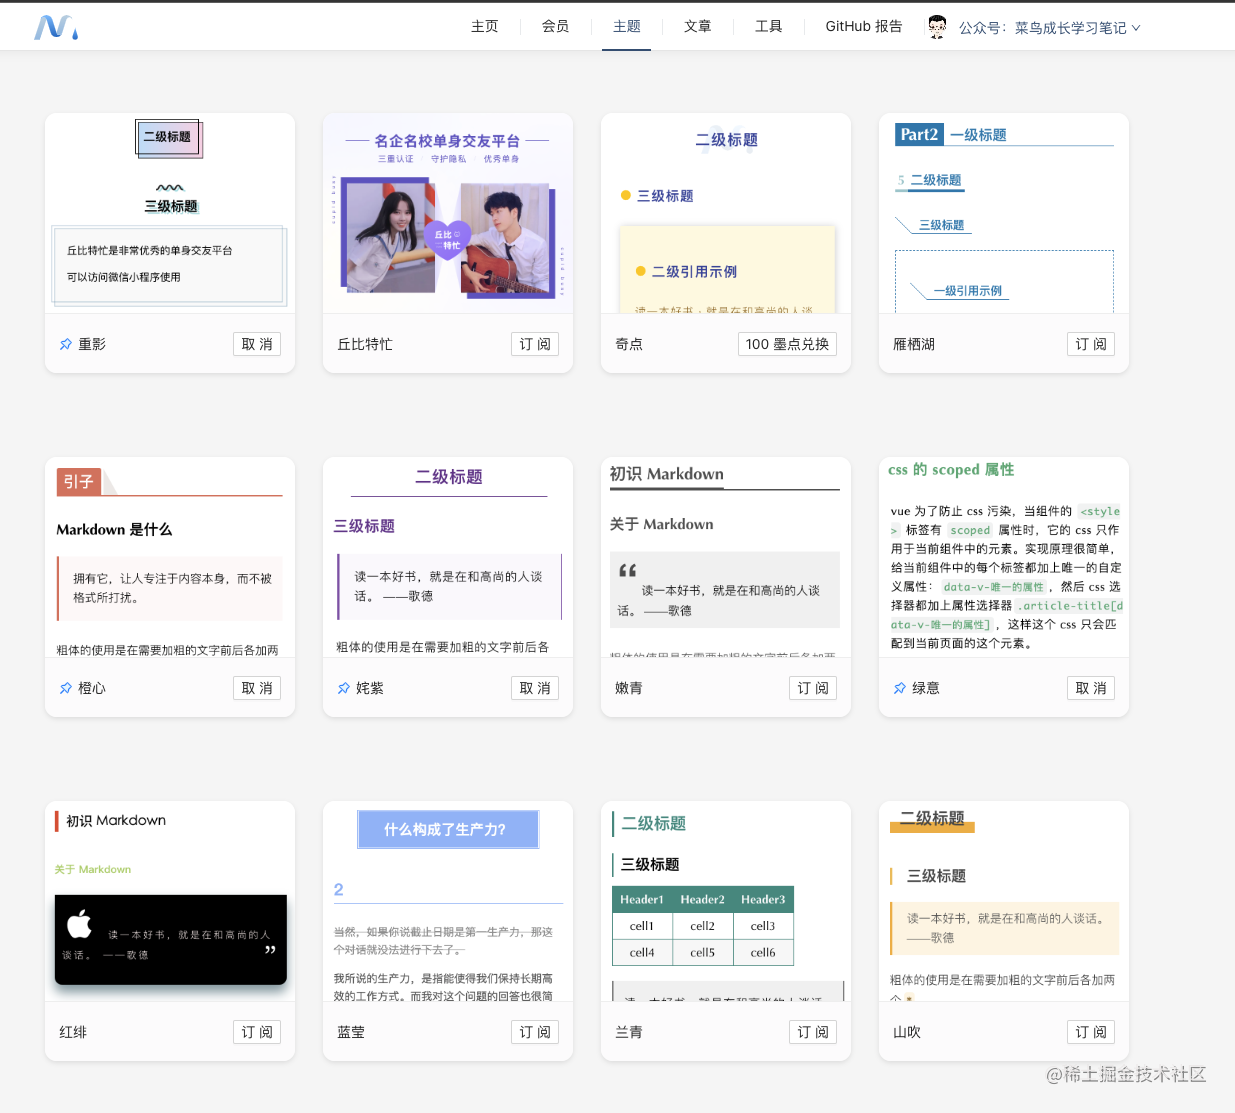
Task: Click the 雁栖湖 theme name label
Action: point(914,344)
